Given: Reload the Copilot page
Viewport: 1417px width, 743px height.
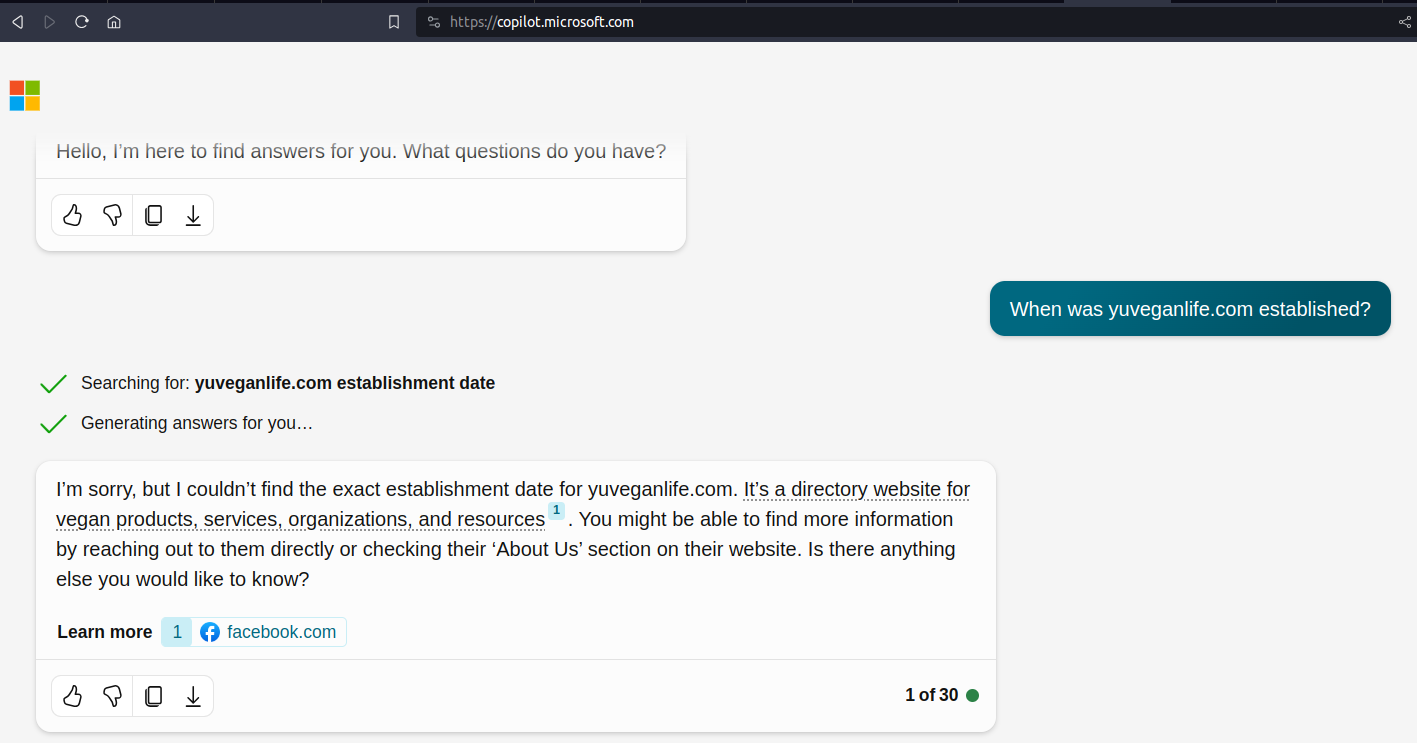Looking at the screenshot, I should 82,22.
